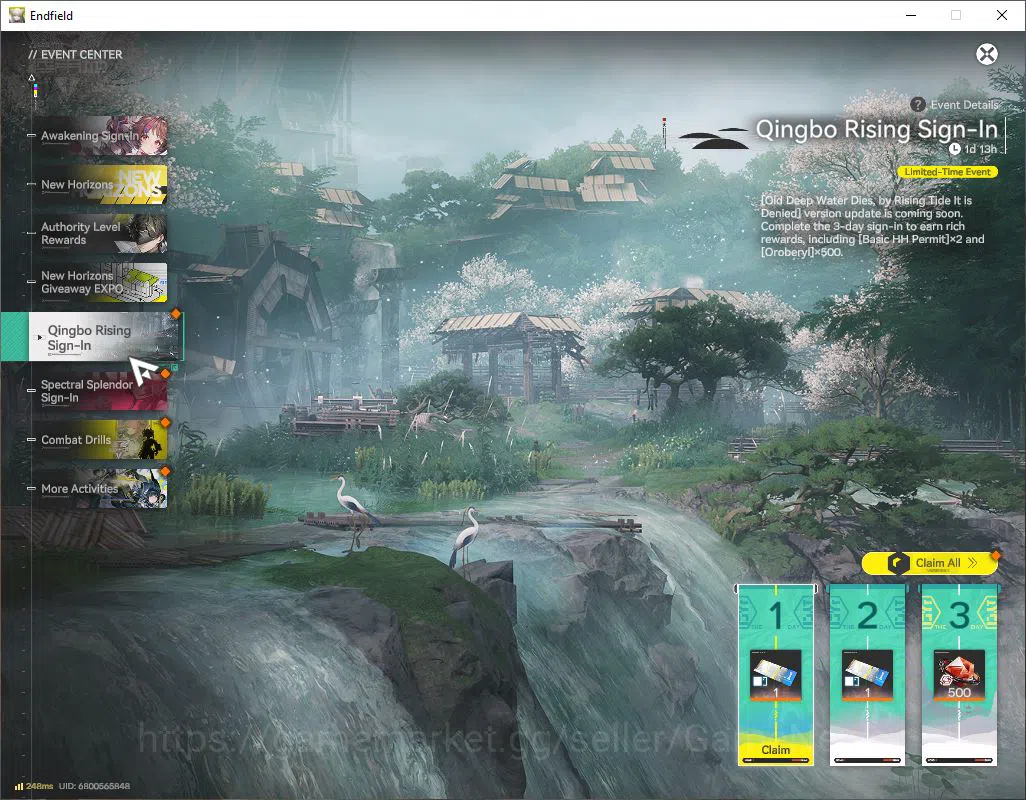Close the Event Center with the X icon

click(x=987, y=54)
